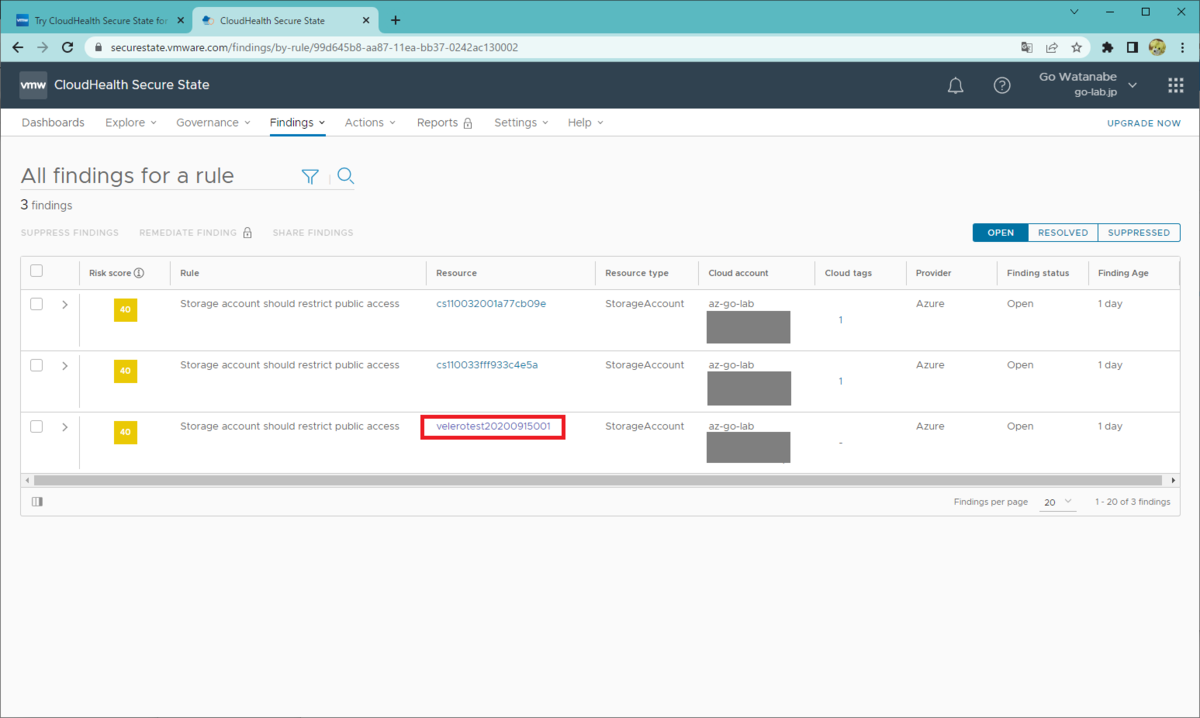Click the site lock icon in address bar
Image resolution: width=1200 pixels, height=718 pixels.
point(97,47)
